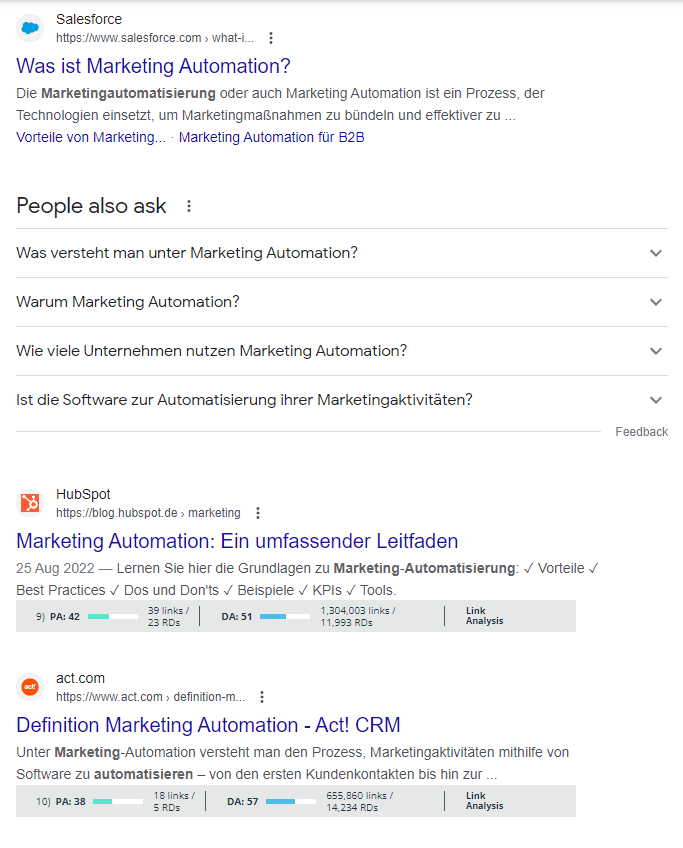
Task: Click the Salesforce cloud favicon
Action: (30, 29)
